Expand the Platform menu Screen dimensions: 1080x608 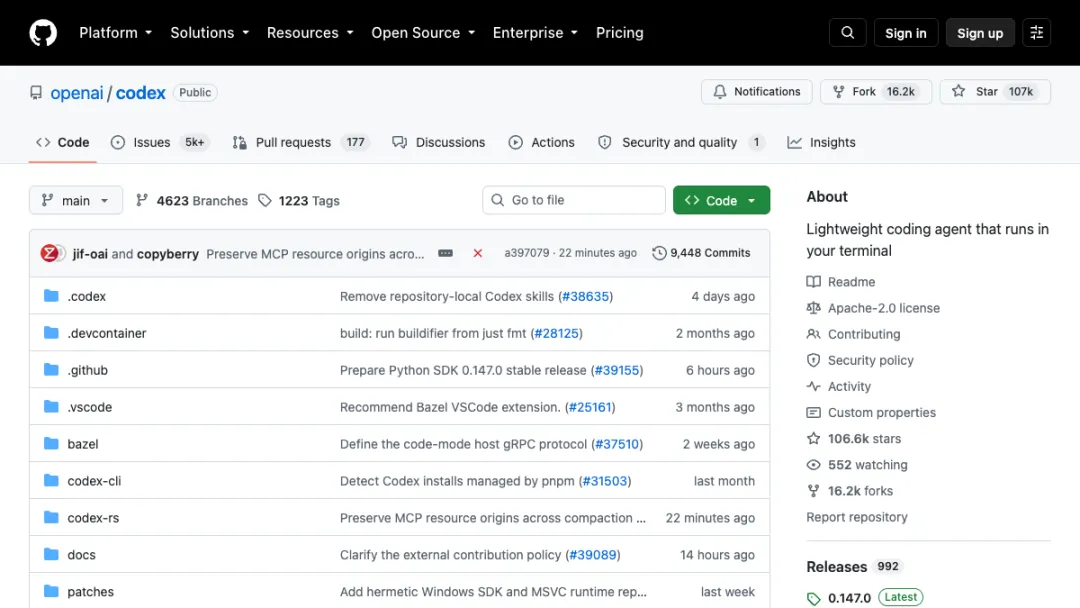coord(116,32)
